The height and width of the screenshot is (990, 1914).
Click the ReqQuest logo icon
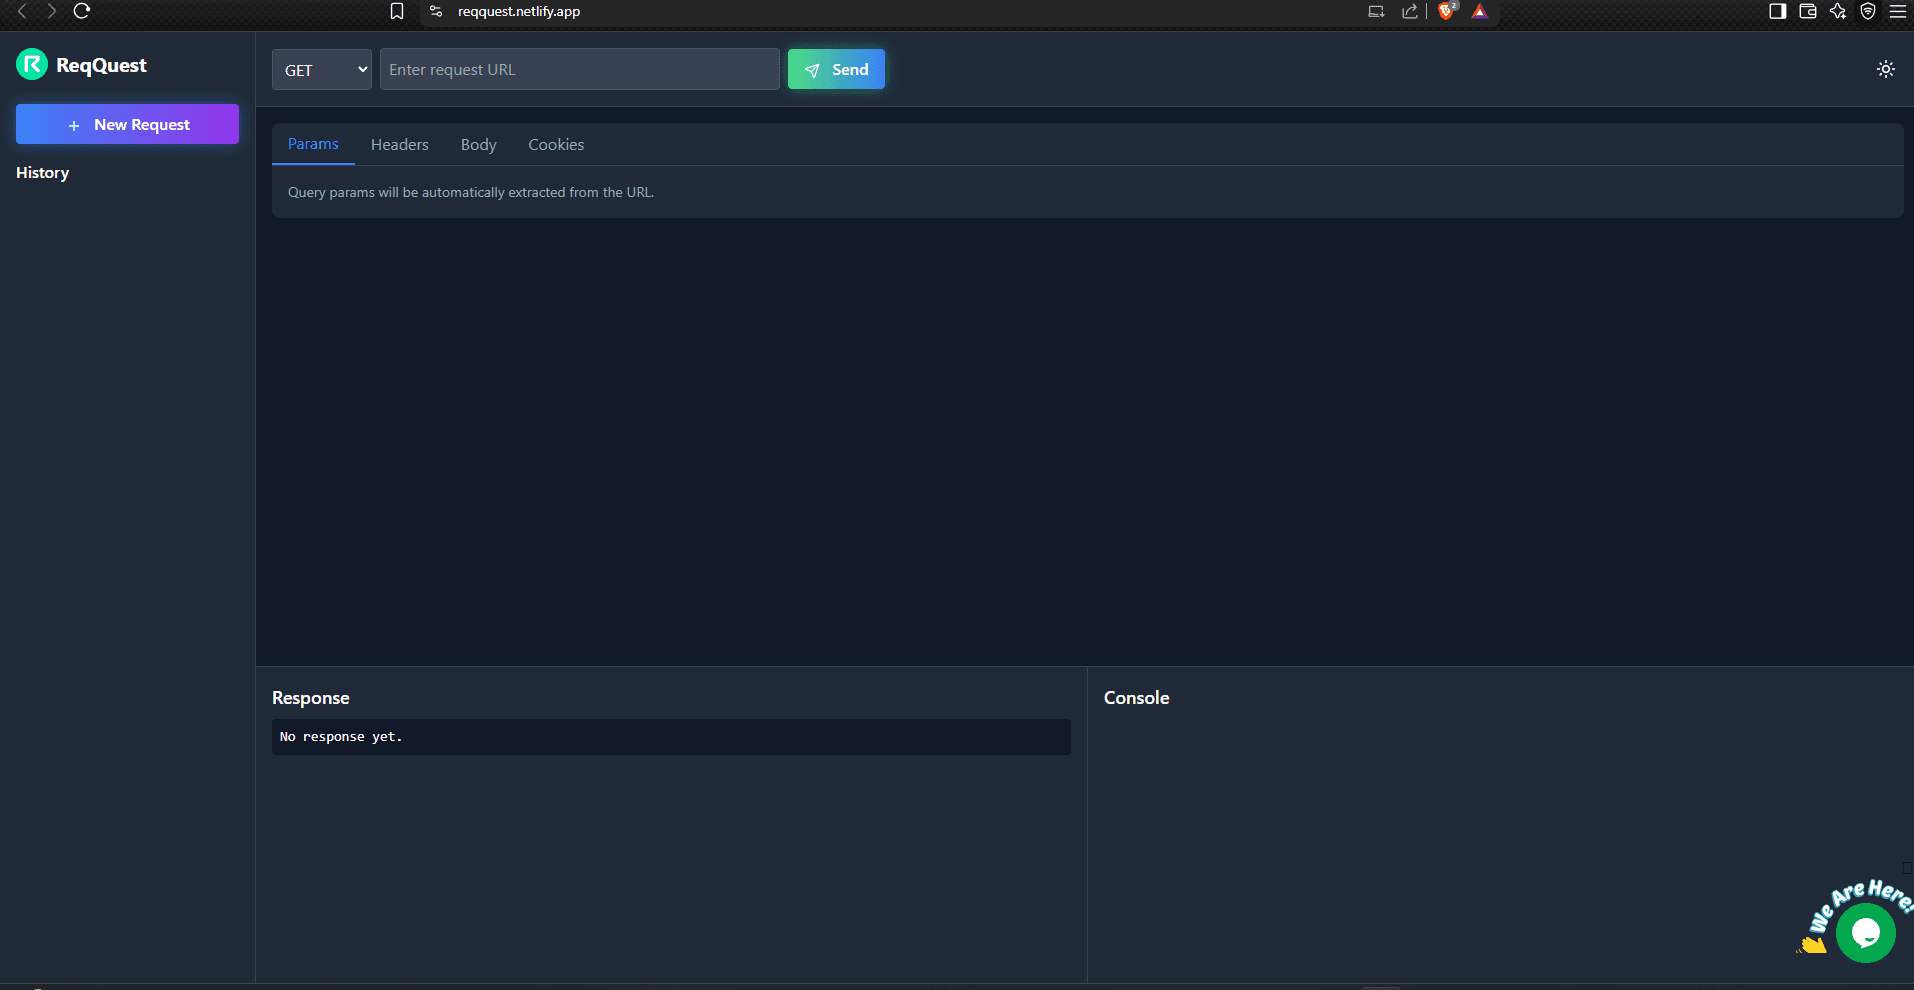[31, 65]
